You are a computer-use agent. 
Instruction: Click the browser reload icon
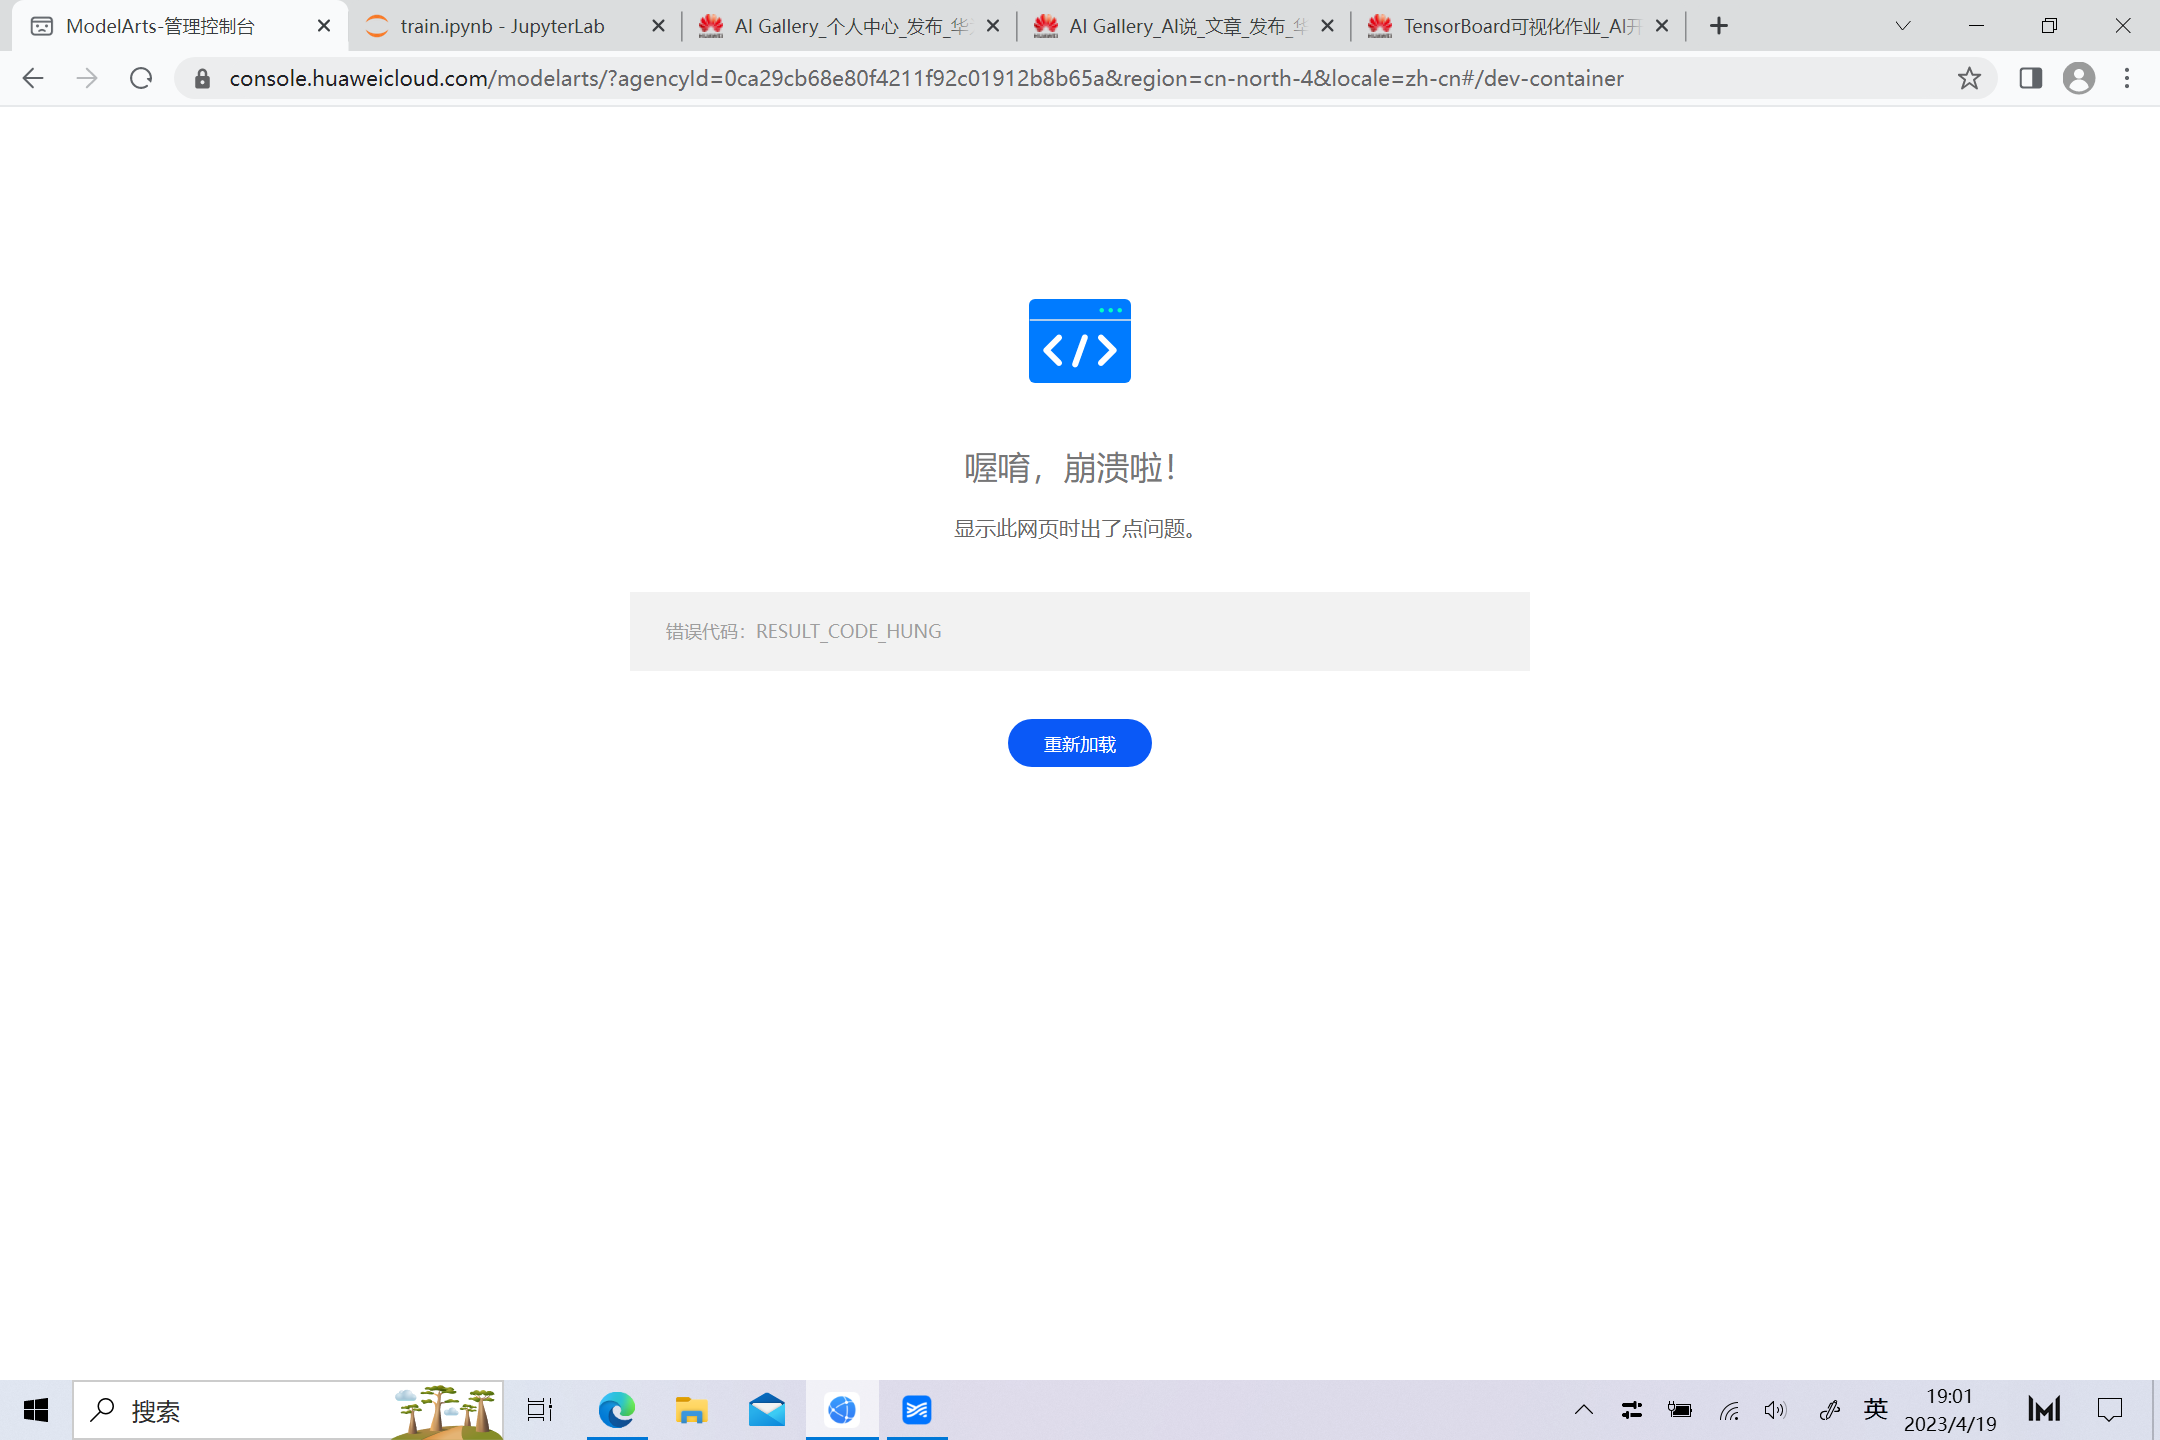pyautogui.click(x=141, y=78)
